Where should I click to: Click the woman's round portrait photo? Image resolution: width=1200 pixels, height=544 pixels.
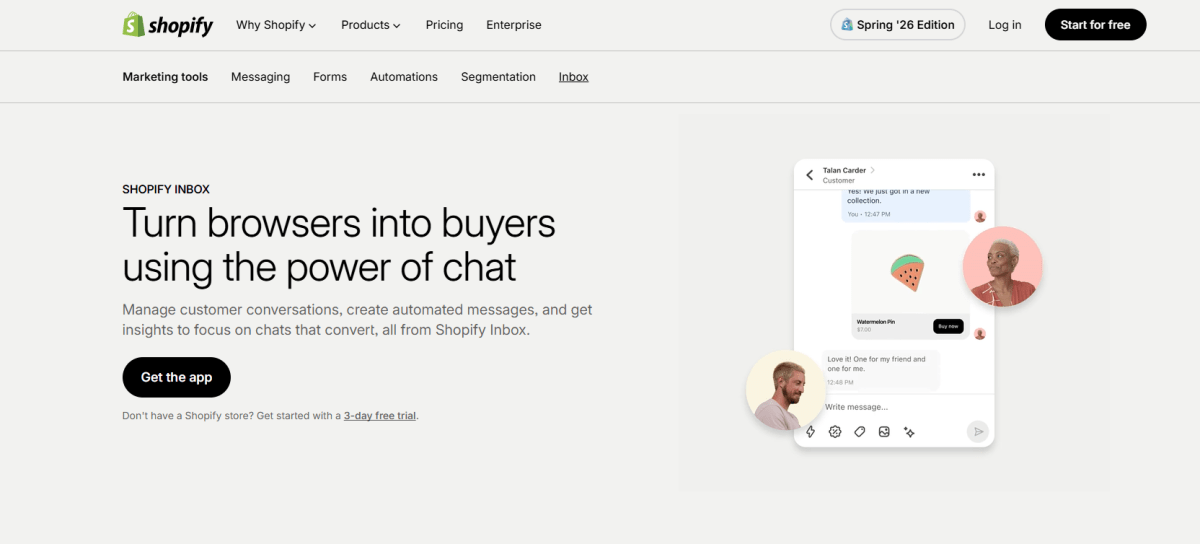(x=1003, y=267)
